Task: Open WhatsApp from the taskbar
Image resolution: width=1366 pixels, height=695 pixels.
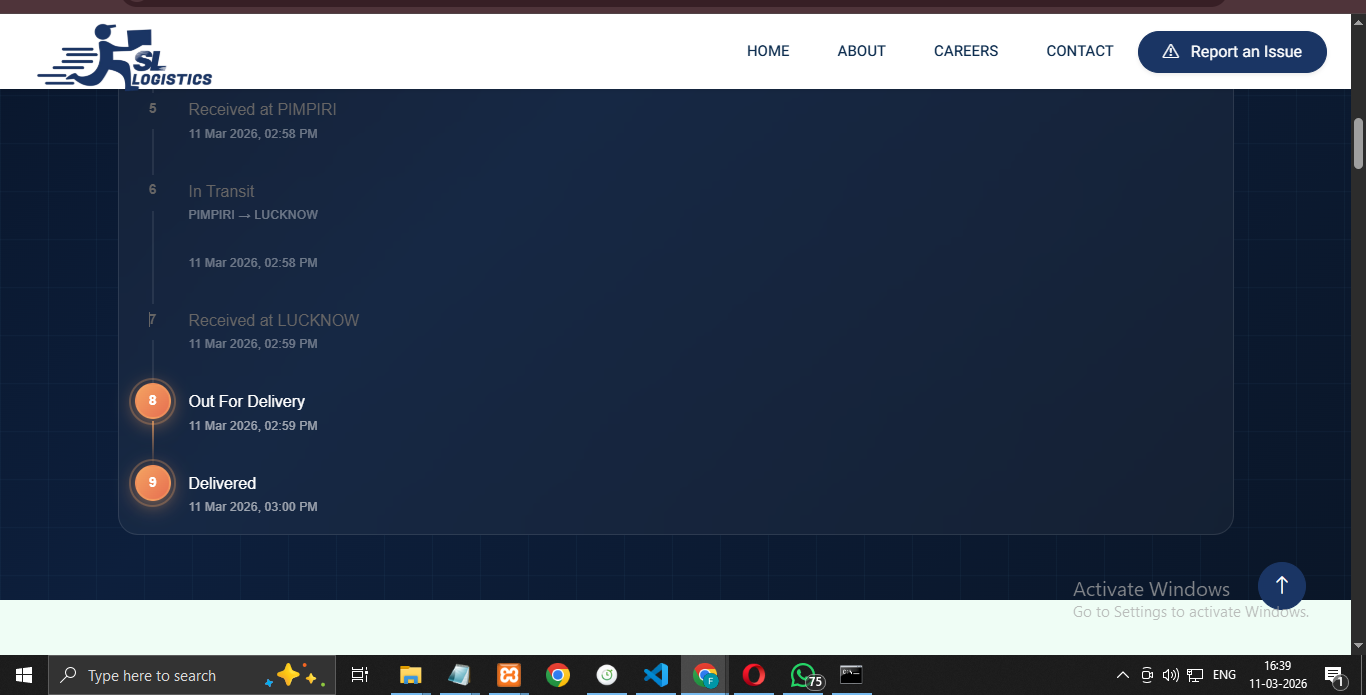Action: (803, 675)
